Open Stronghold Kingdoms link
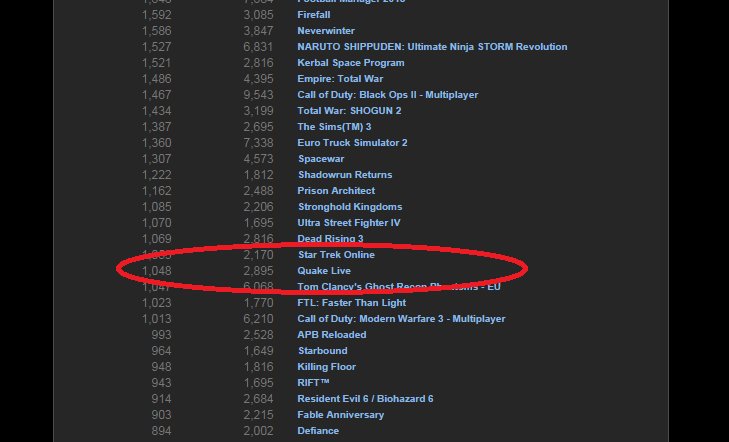Screen dimensions: 729x442 click(349, 207)
